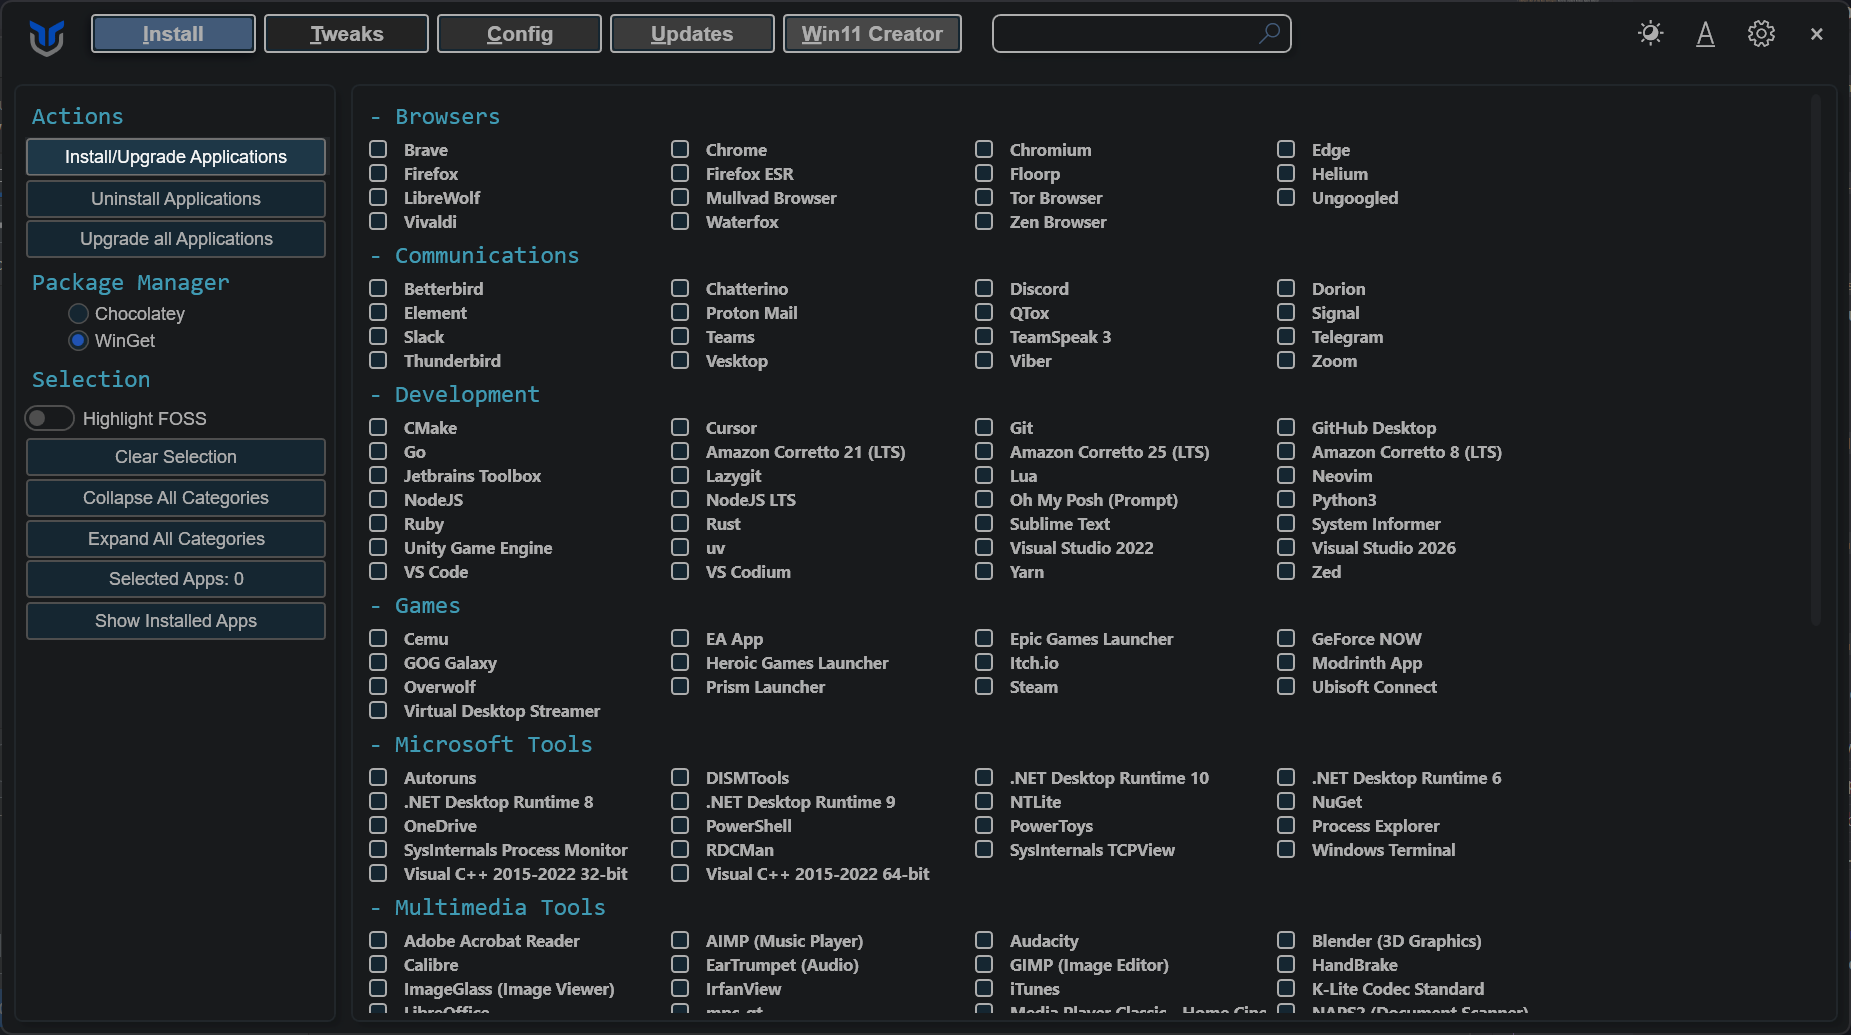Check the Visual Studio 2022 checkbox
This screenshot has height=1036, width=1852.
click(984, 547)
